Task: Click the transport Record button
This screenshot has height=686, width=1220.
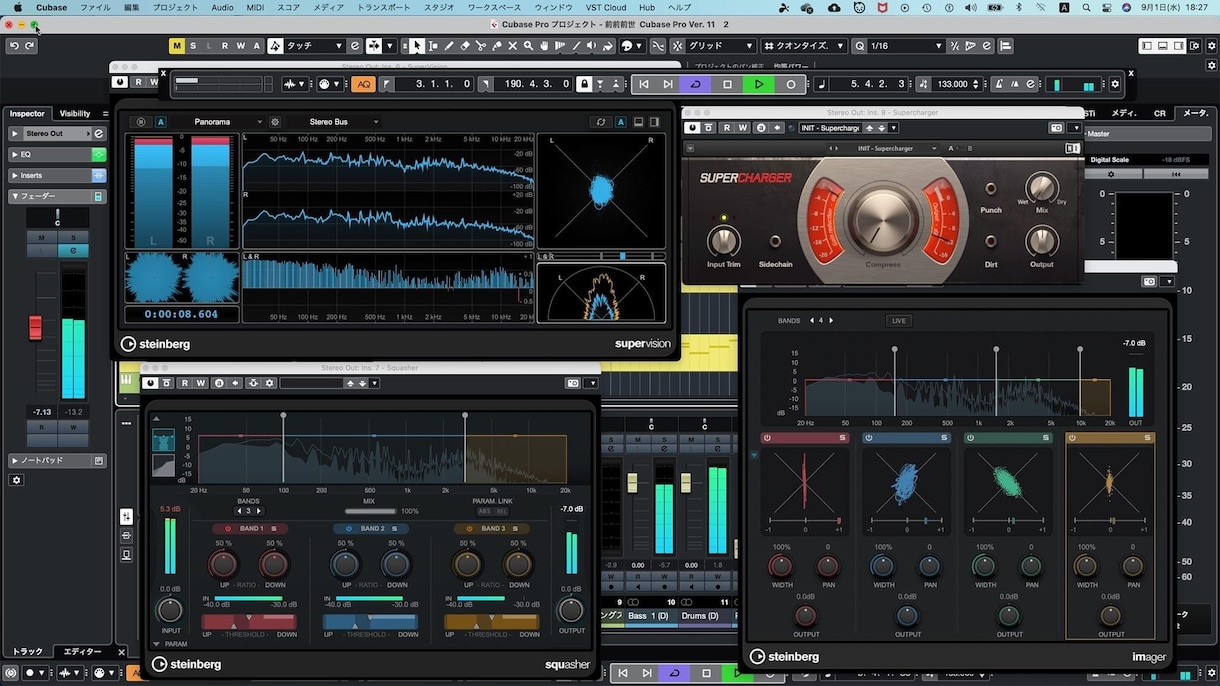Action: (x=791, y=84)
